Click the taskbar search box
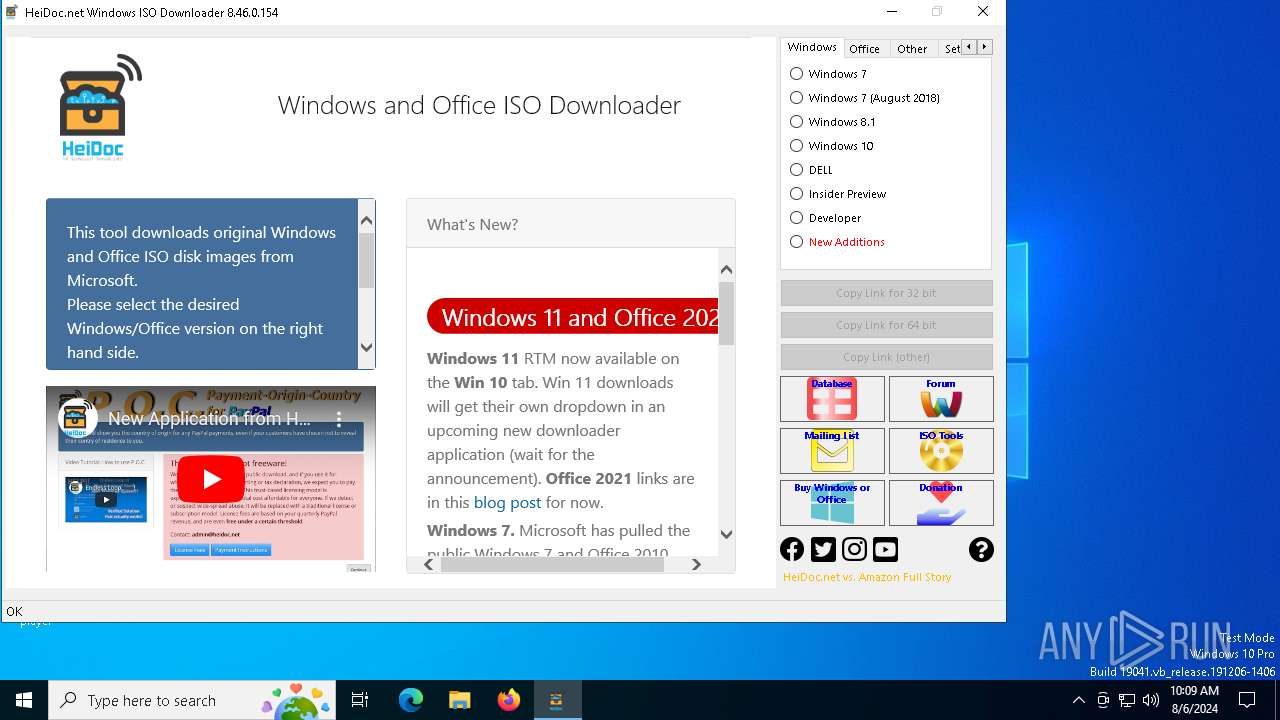 (192, 700)
